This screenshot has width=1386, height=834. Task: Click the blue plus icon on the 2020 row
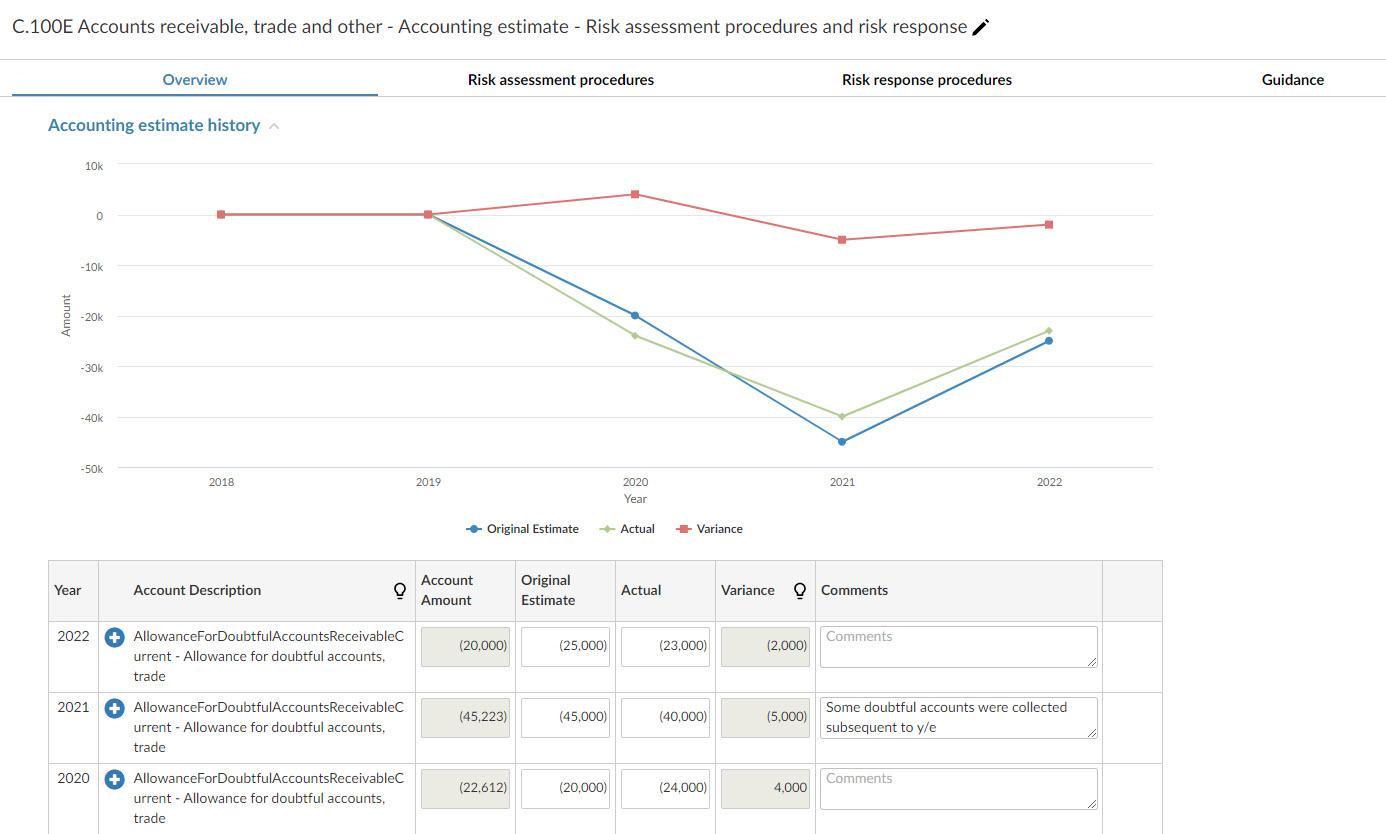tap(114, 778)
